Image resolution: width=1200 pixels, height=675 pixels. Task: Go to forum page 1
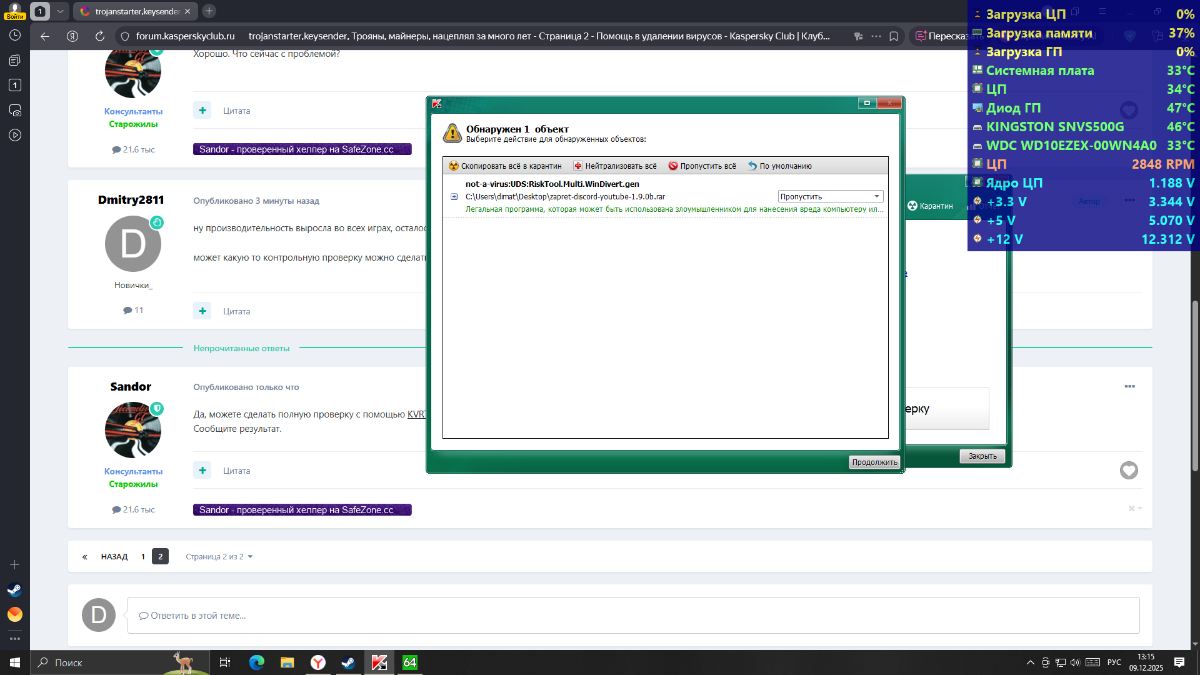(x=143, y=557)
